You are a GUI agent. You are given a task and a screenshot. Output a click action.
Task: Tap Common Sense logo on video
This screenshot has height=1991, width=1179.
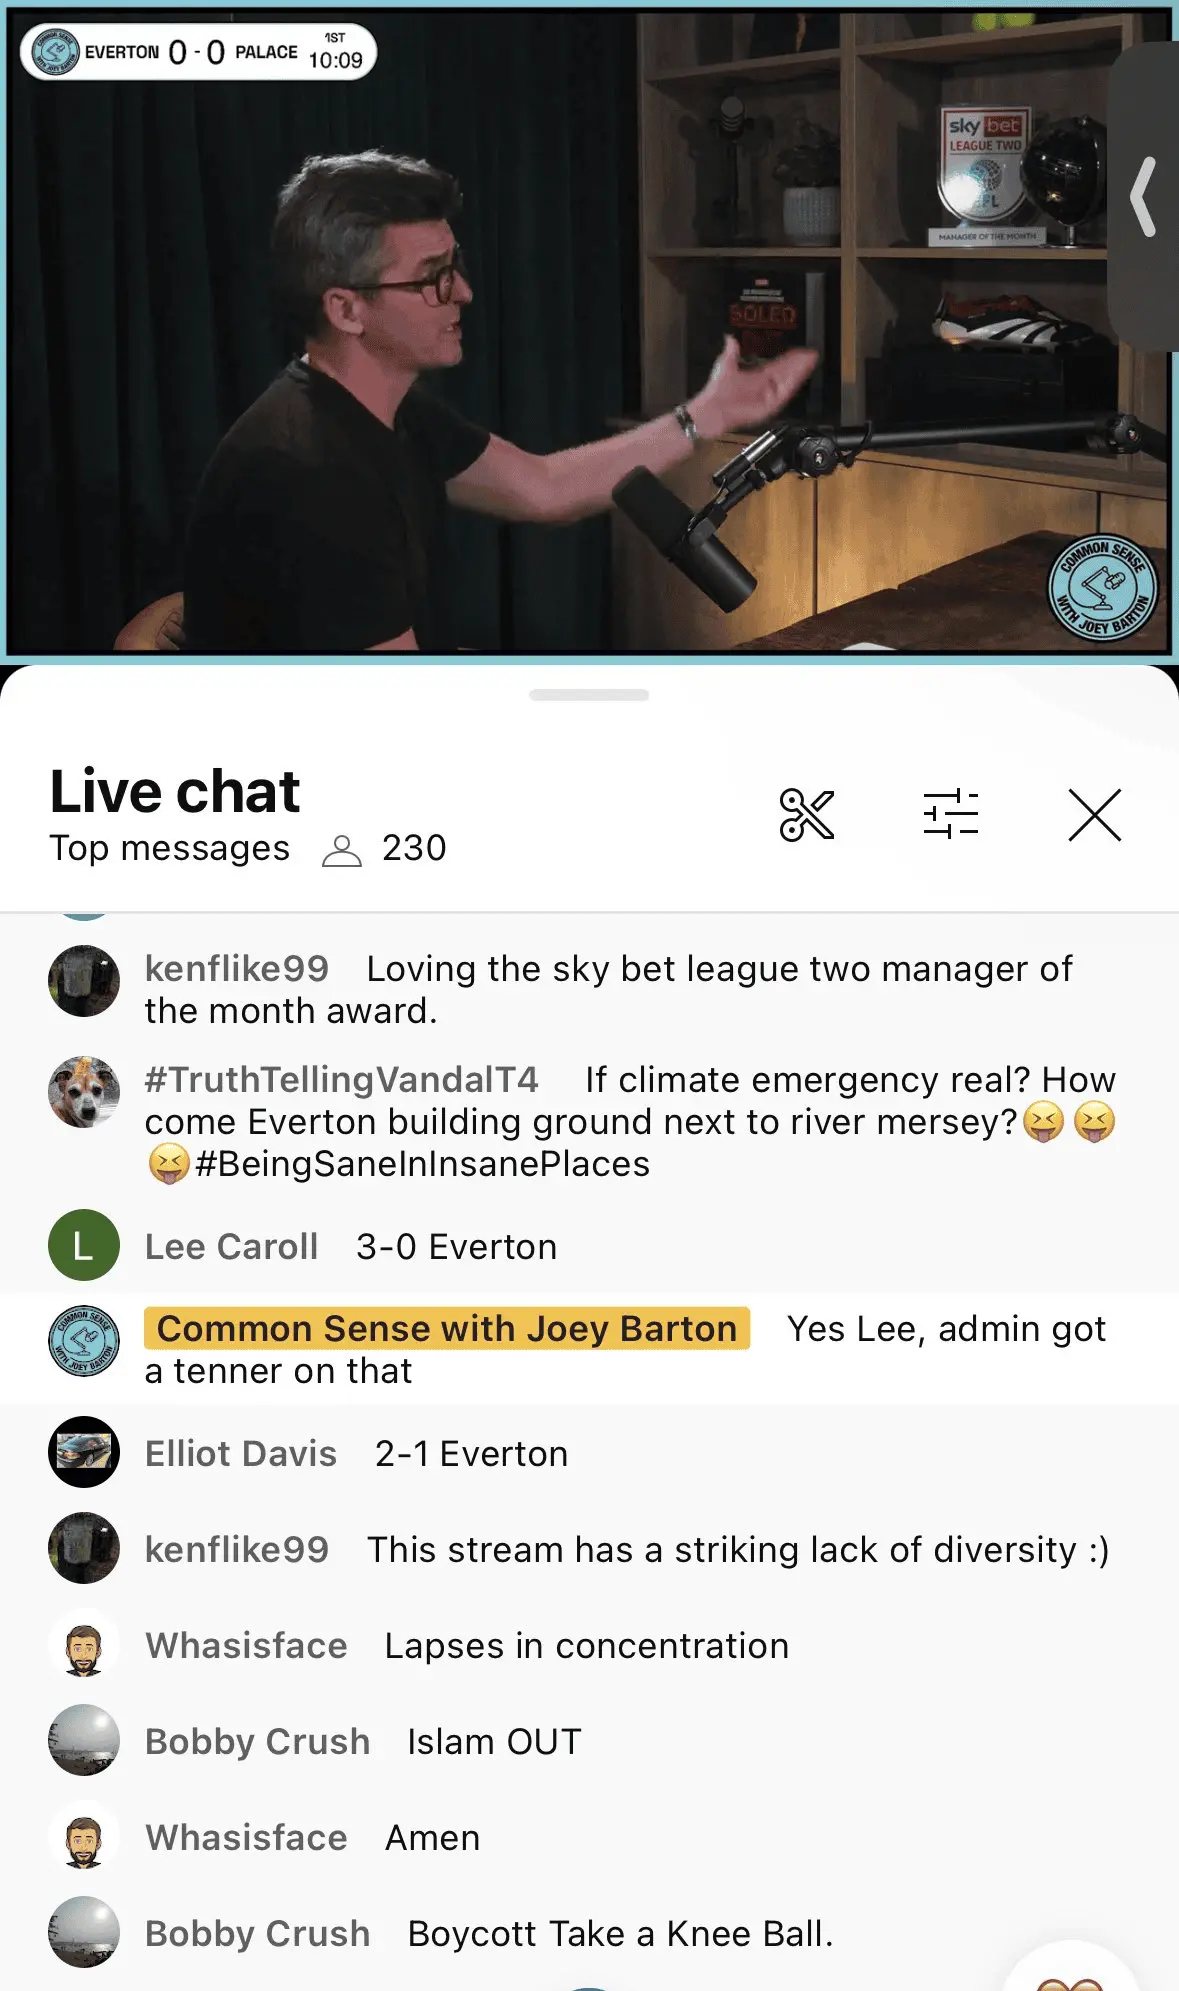[1102, 587]
